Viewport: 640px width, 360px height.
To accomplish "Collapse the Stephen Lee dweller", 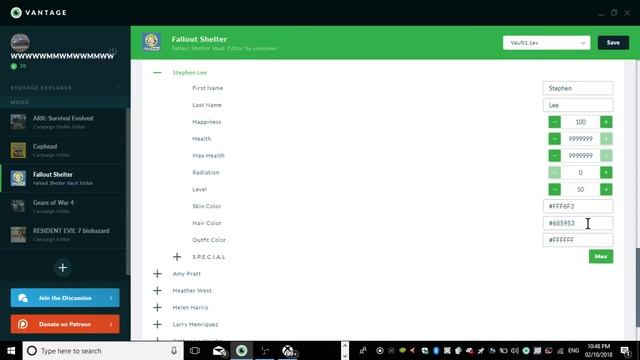I will 157,73.
